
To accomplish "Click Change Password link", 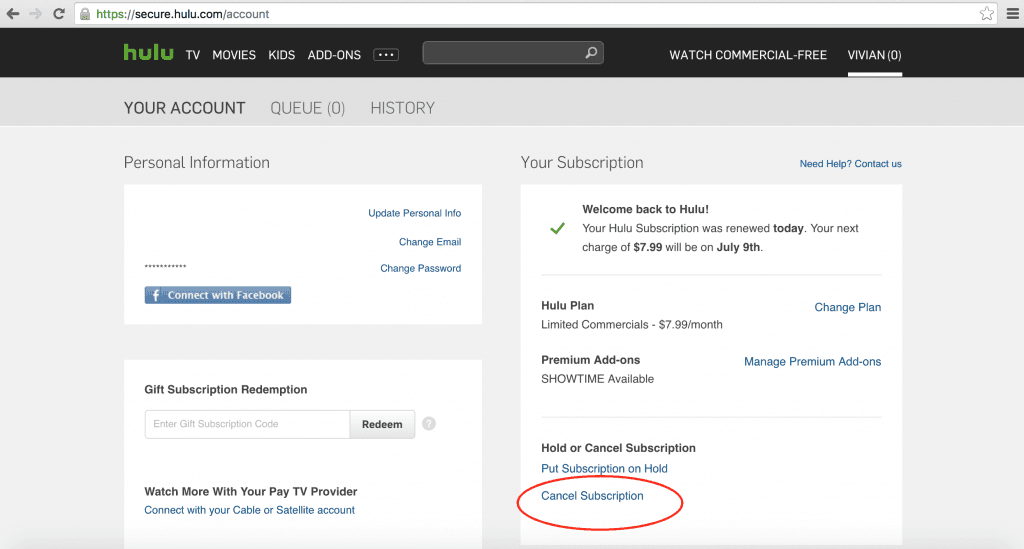I will coord(421,268).
